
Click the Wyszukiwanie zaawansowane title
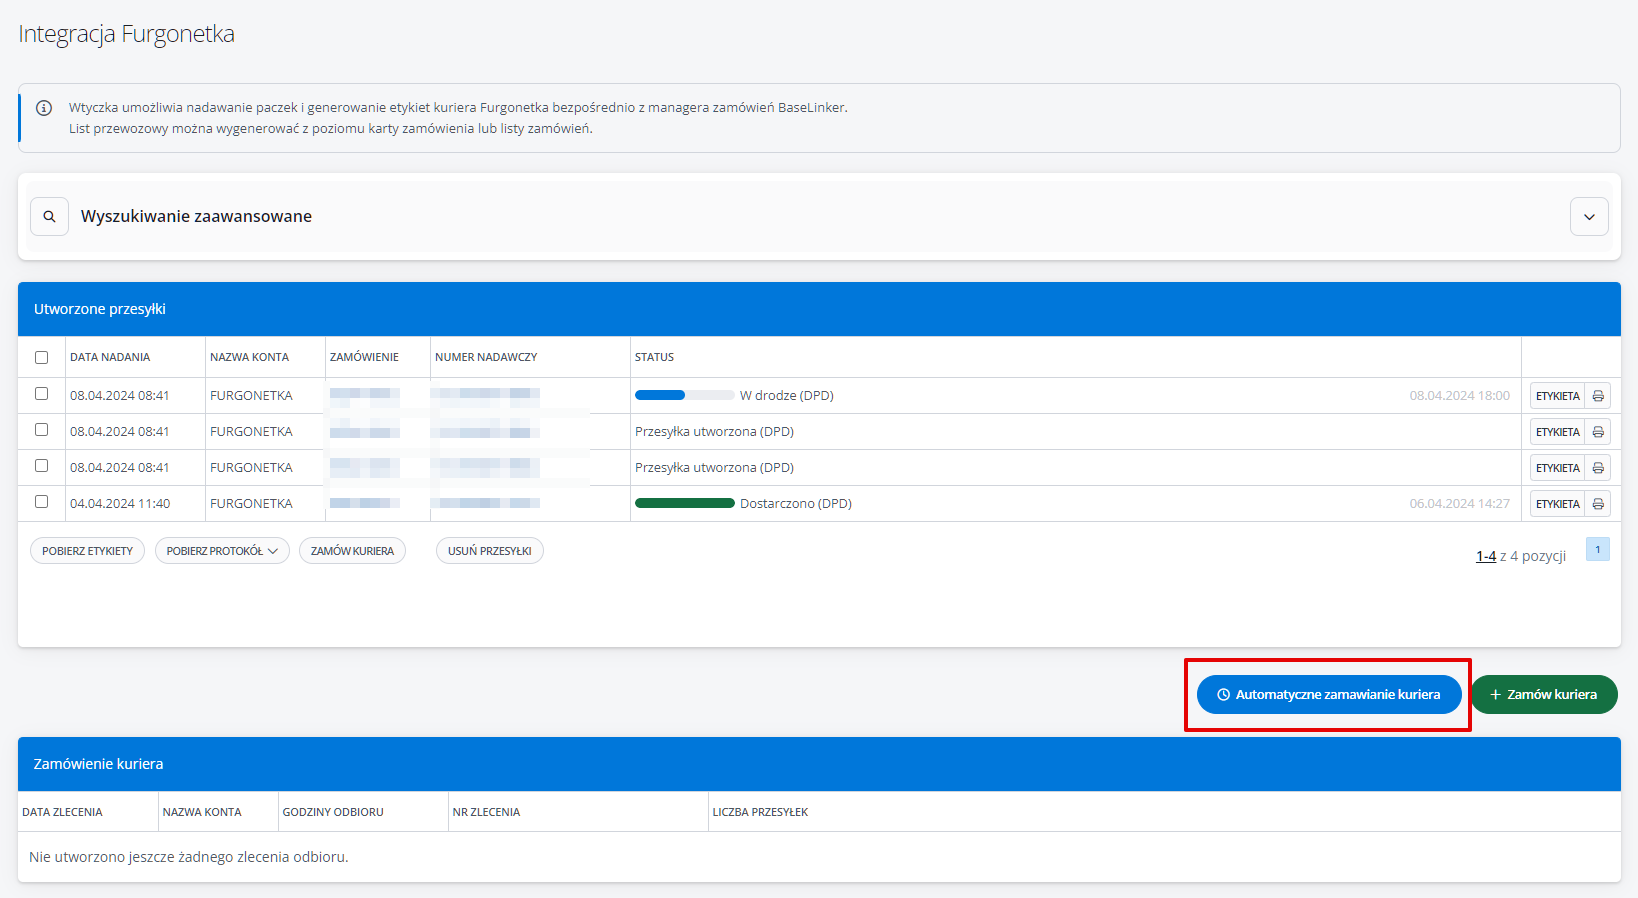(196, 217)
